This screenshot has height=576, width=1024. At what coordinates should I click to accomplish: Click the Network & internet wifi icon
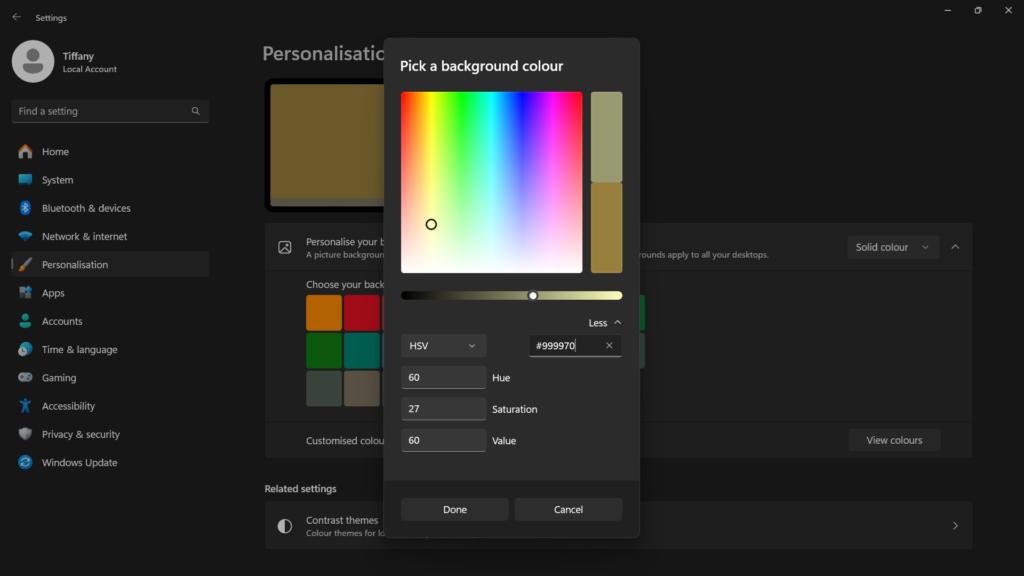click(25, 237)
